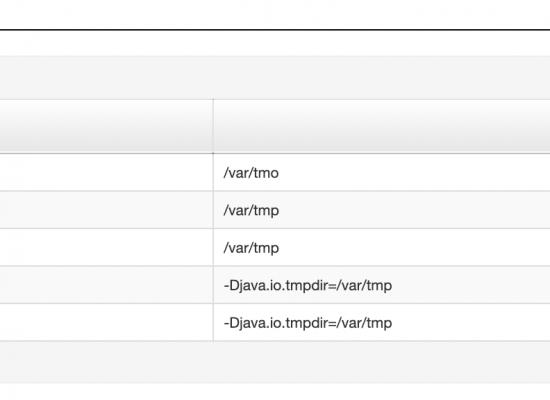Select the "/var/tmp" cell directly below "/var/tmo"
Screen dimensions: 550x400
[x=382, y=210]
